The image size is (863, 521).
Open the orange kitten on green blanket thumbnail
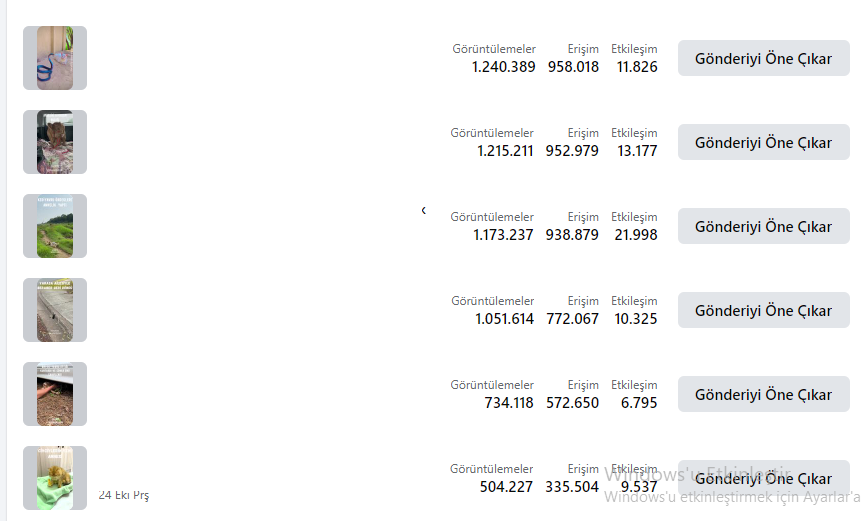click(x=55, y=478)
